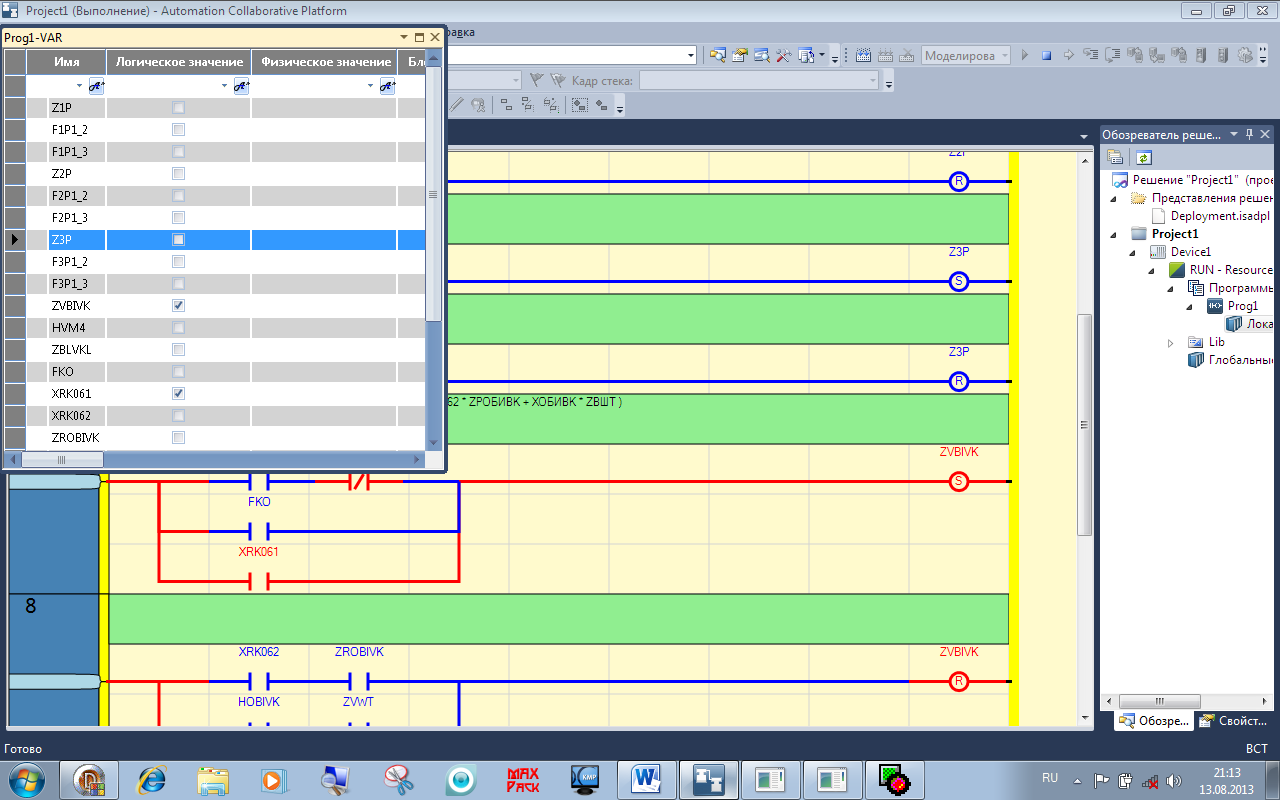Click the Properties icon in Solution Explorer

click(1115, 157)
